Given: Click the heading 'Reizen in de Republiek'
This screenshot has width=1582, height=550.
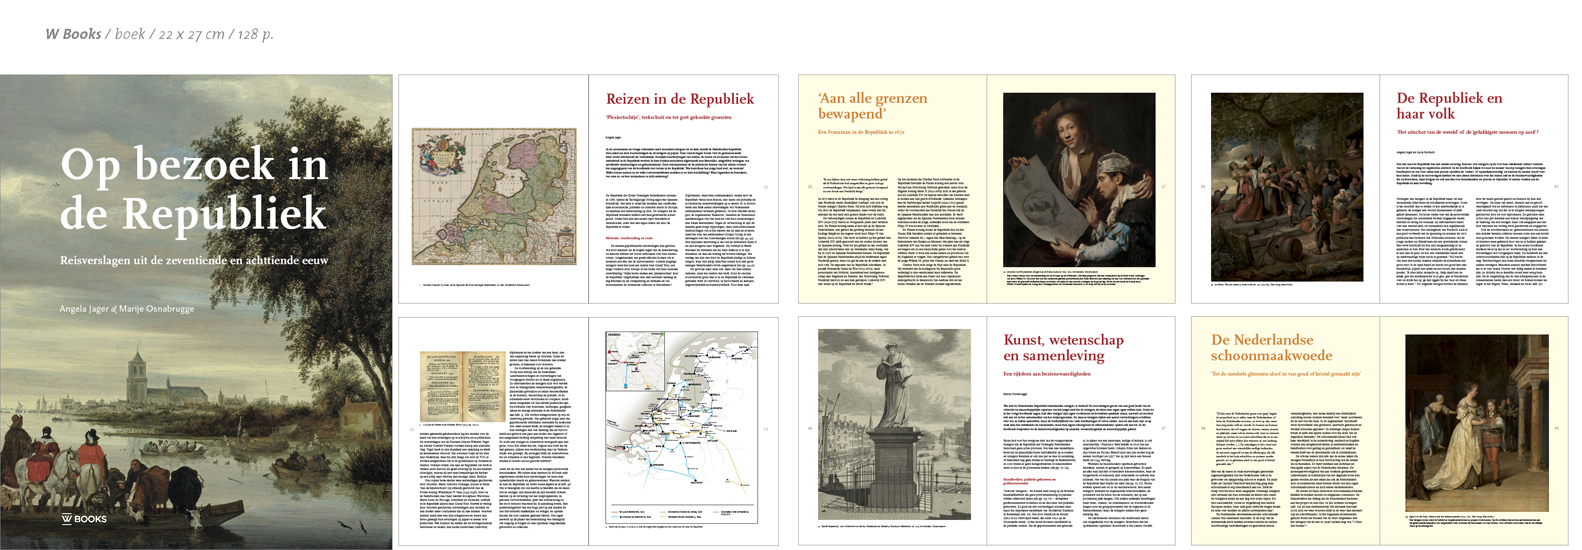Looking at the screenshot, I should (x=680, y=99).
